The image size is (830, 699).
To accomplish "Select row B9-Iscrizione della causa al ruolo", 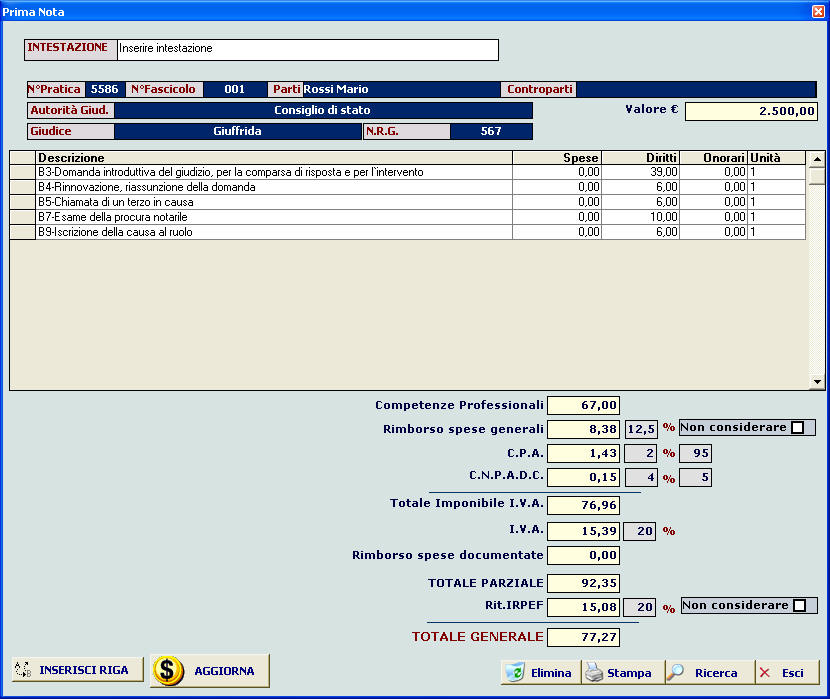I will tap(408, 232).
